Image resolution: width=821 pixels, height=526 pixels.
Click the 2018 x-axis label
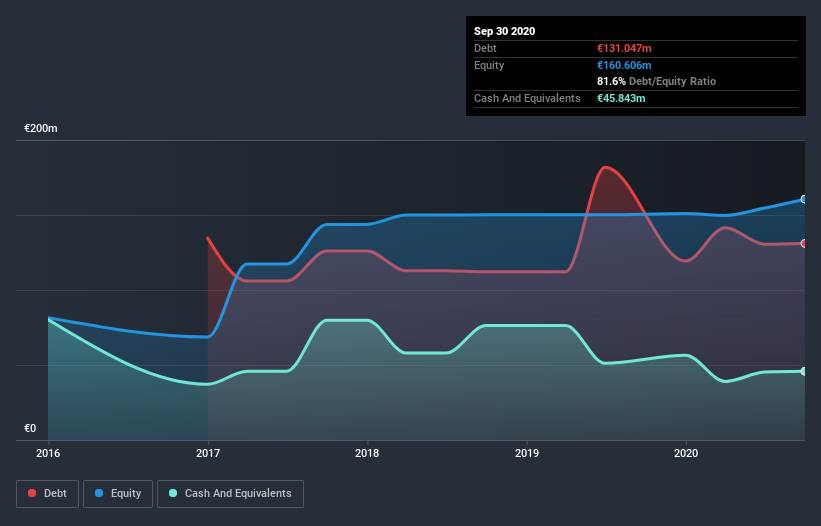(367, 453)
